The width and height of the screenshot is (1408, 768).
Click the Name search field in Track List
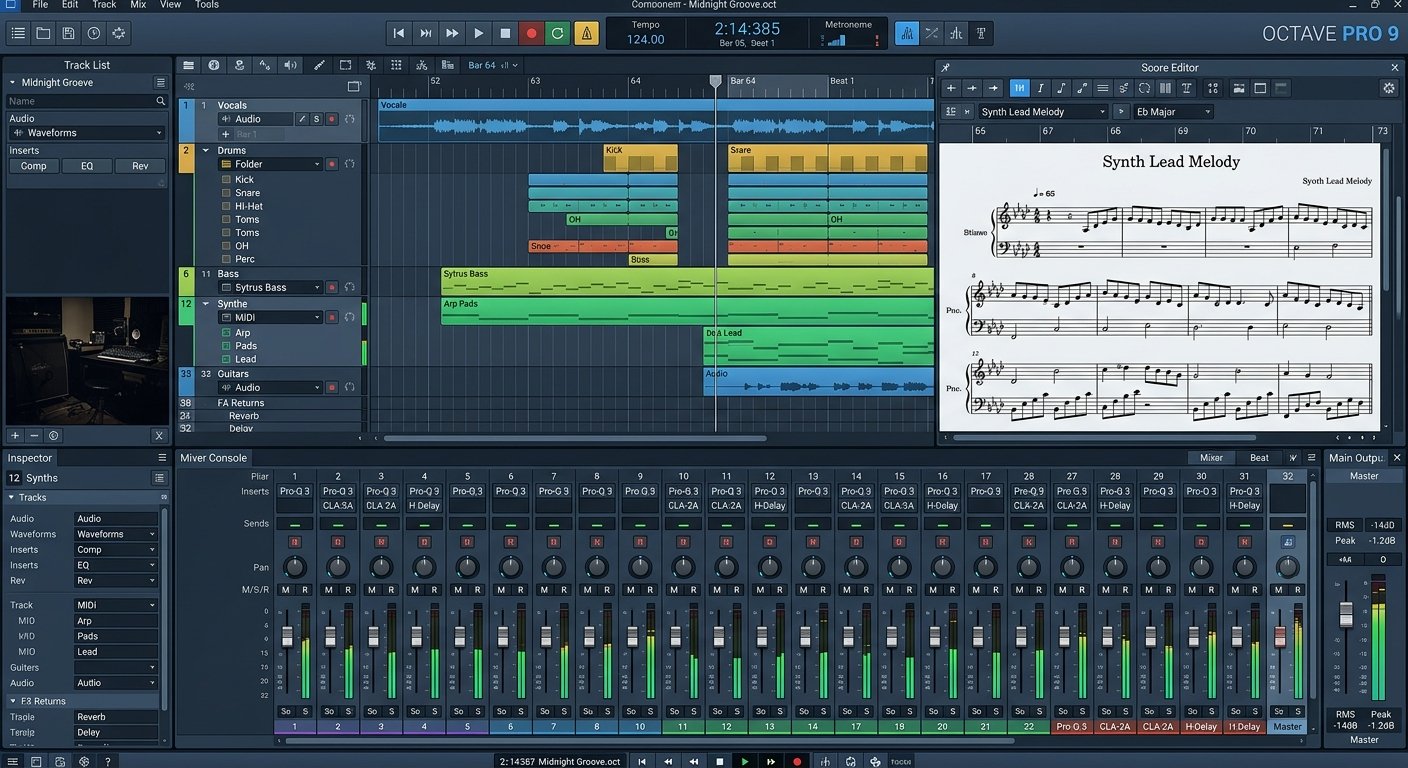coord(87,101)
